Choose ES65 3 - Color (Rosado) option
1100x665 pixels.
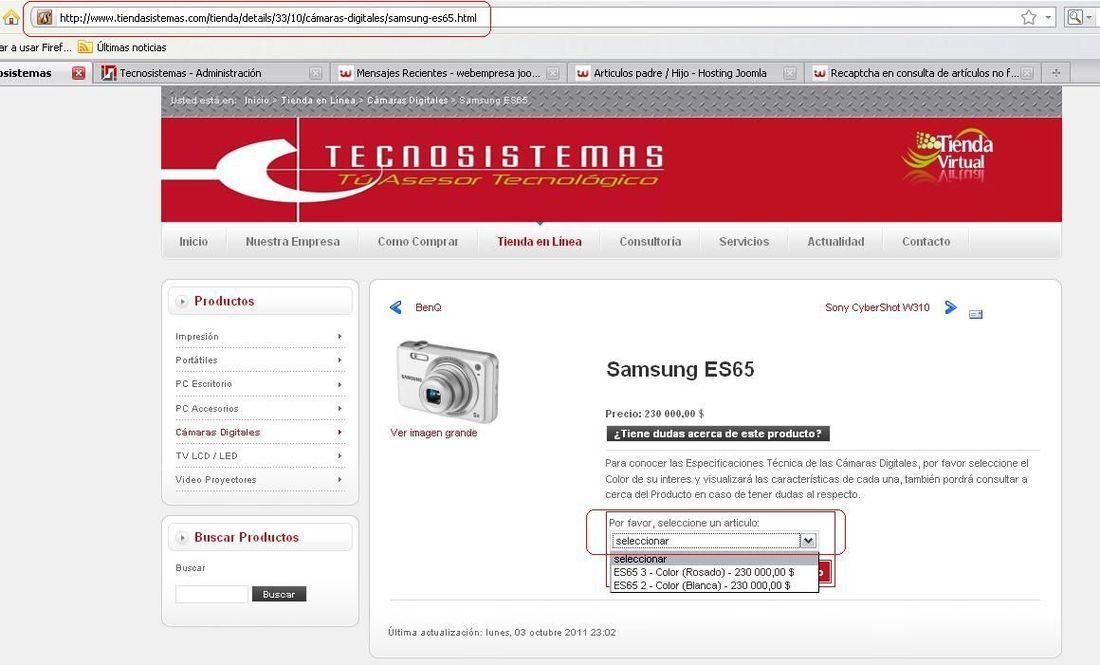tap(704, 572)
